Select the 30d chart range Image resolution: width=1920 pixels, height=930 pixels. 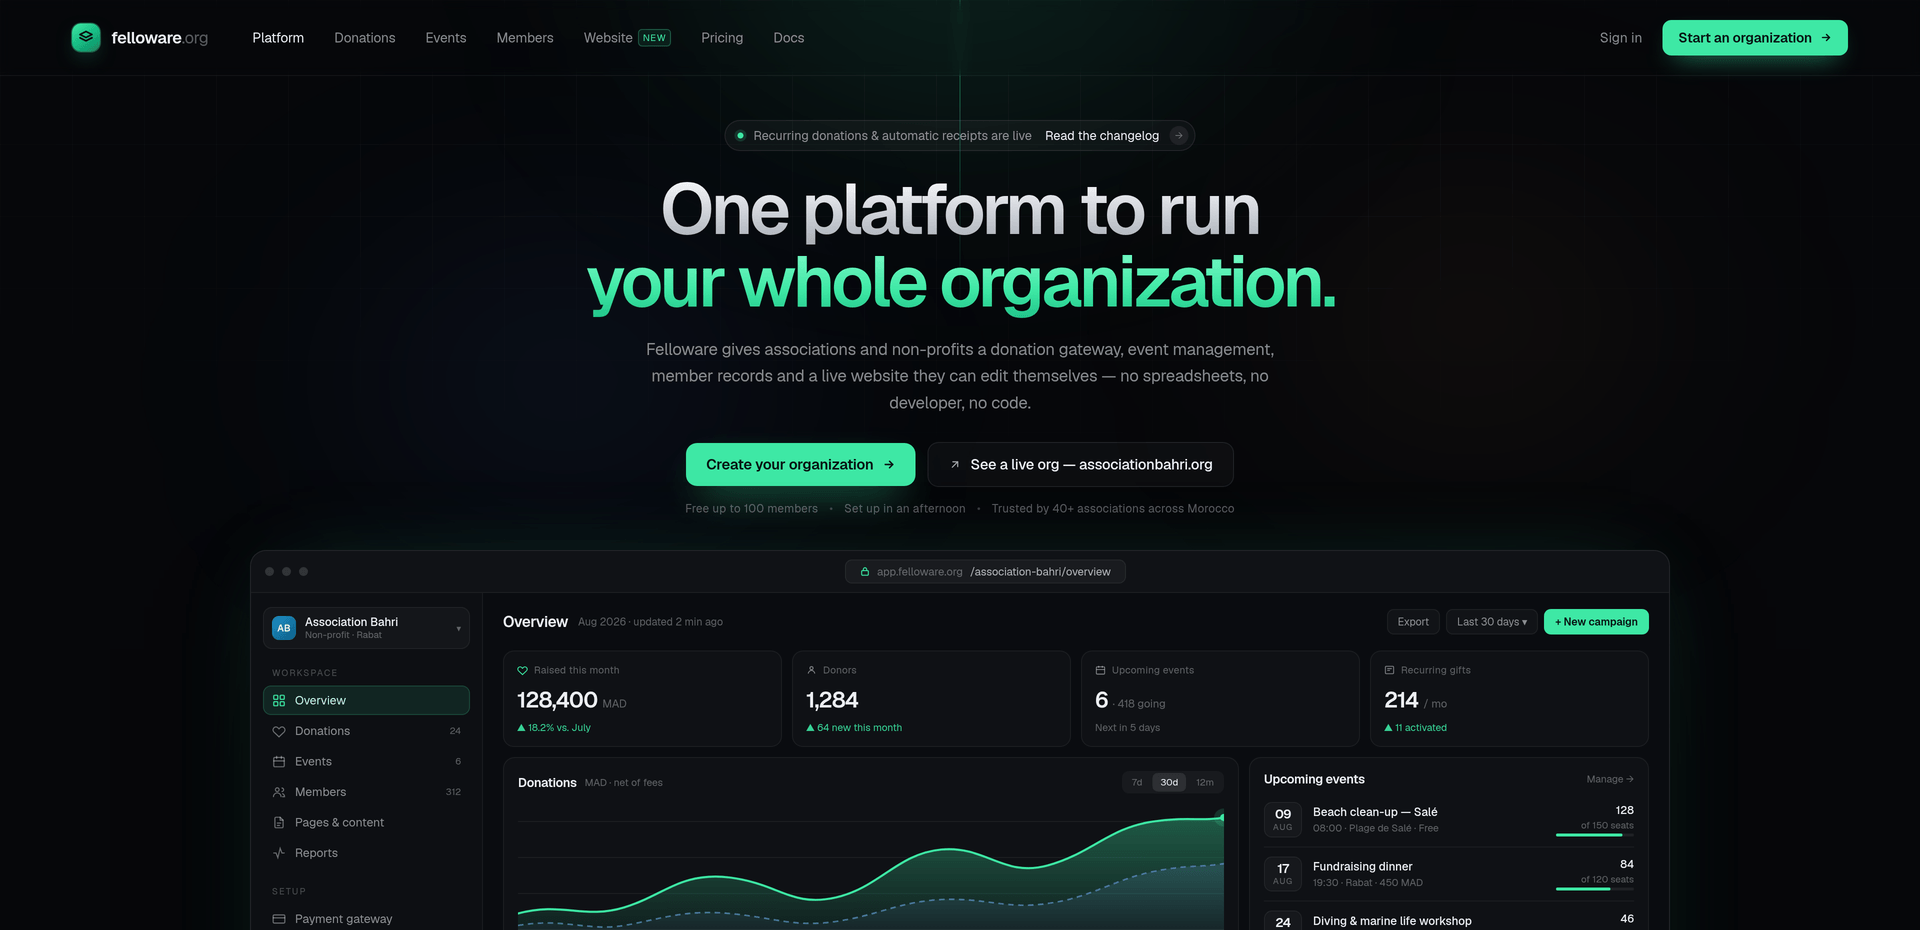(x=1169, y=783)
